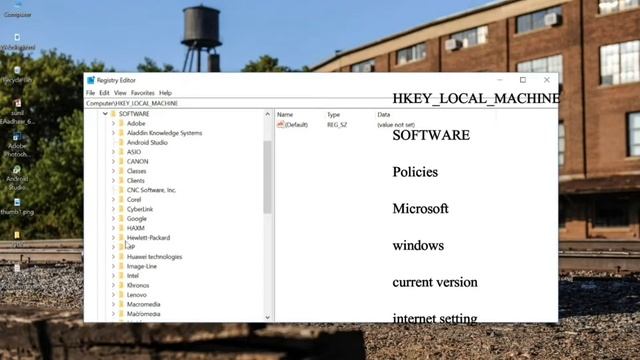Image resolution: width=640 pixels, height=360 pixels.
Task: Select the Lenovo key
Action: 137,295
